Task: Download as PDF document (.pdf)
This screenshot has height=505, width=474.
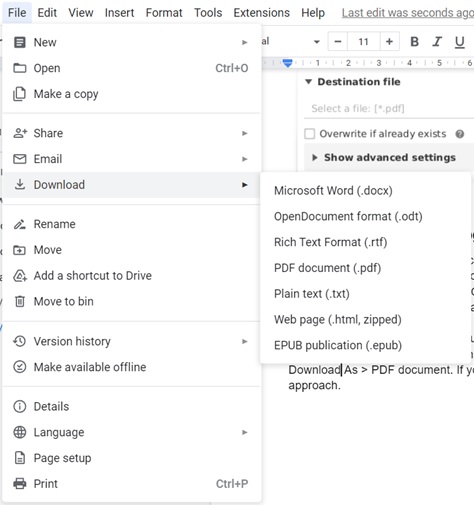Action: (366, 268)
